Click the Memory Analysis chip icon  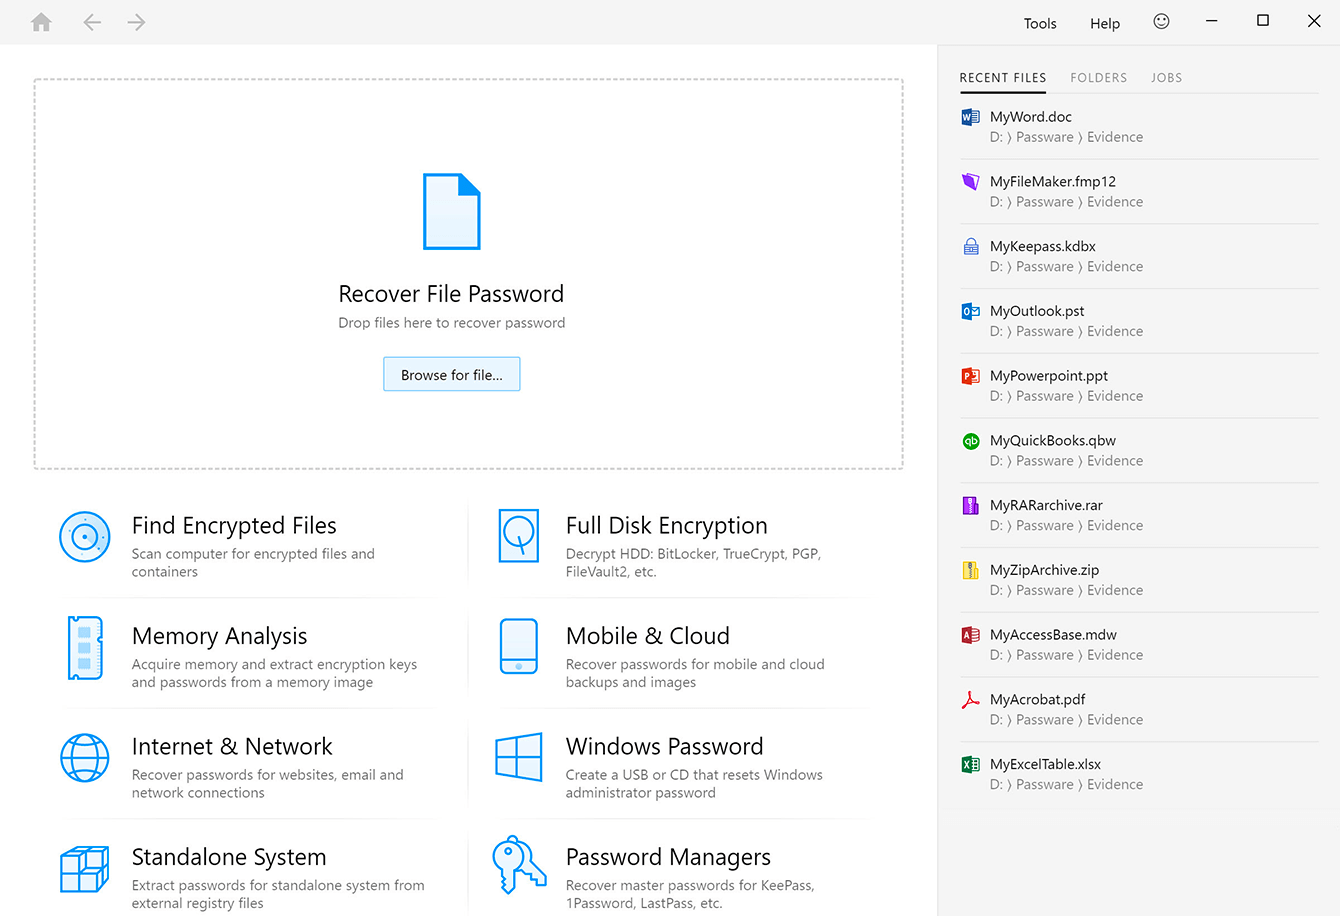85,648
